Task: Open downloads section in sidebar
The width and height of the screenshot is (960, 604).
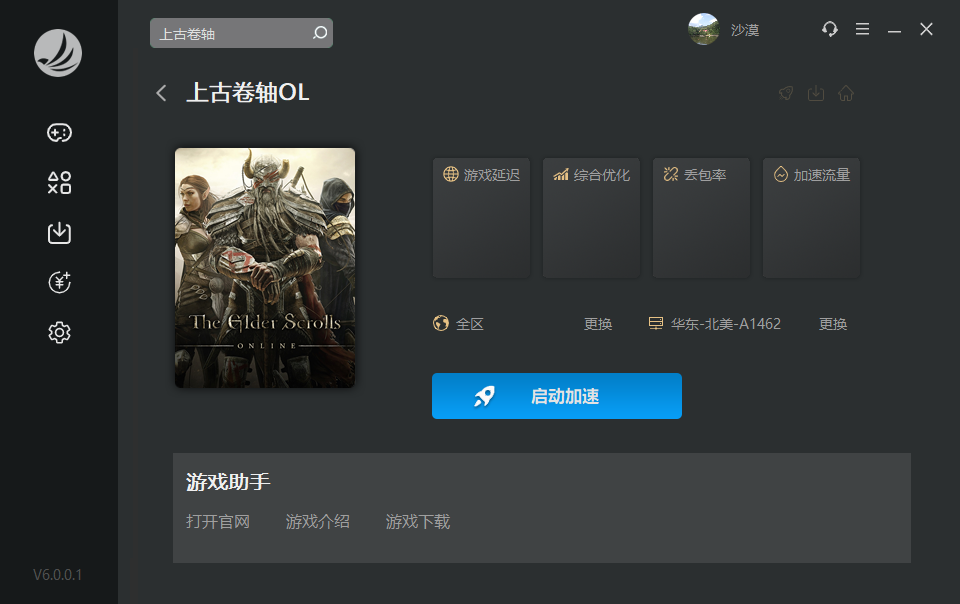Action: [59, 233]
